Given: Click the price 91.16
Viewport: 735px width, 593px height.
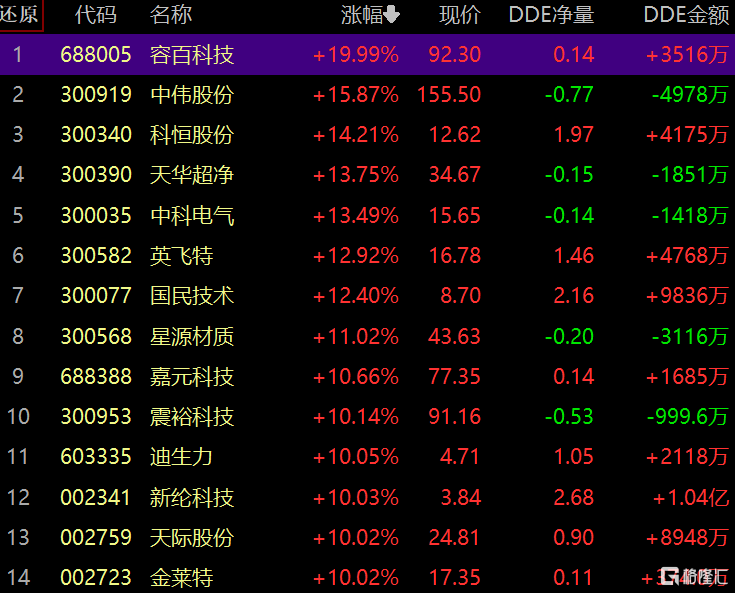Looking at the screenshot, I should coord(455,417).
